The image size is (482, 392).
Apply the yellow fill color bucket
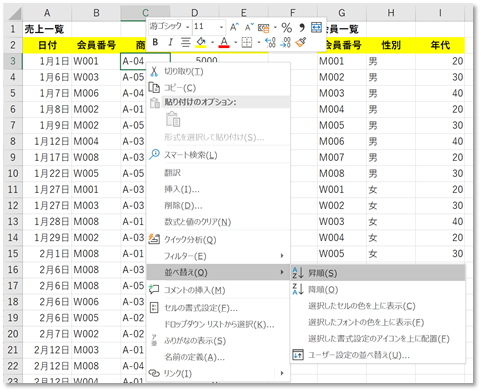pyautogui.click(x=201, y=42)
